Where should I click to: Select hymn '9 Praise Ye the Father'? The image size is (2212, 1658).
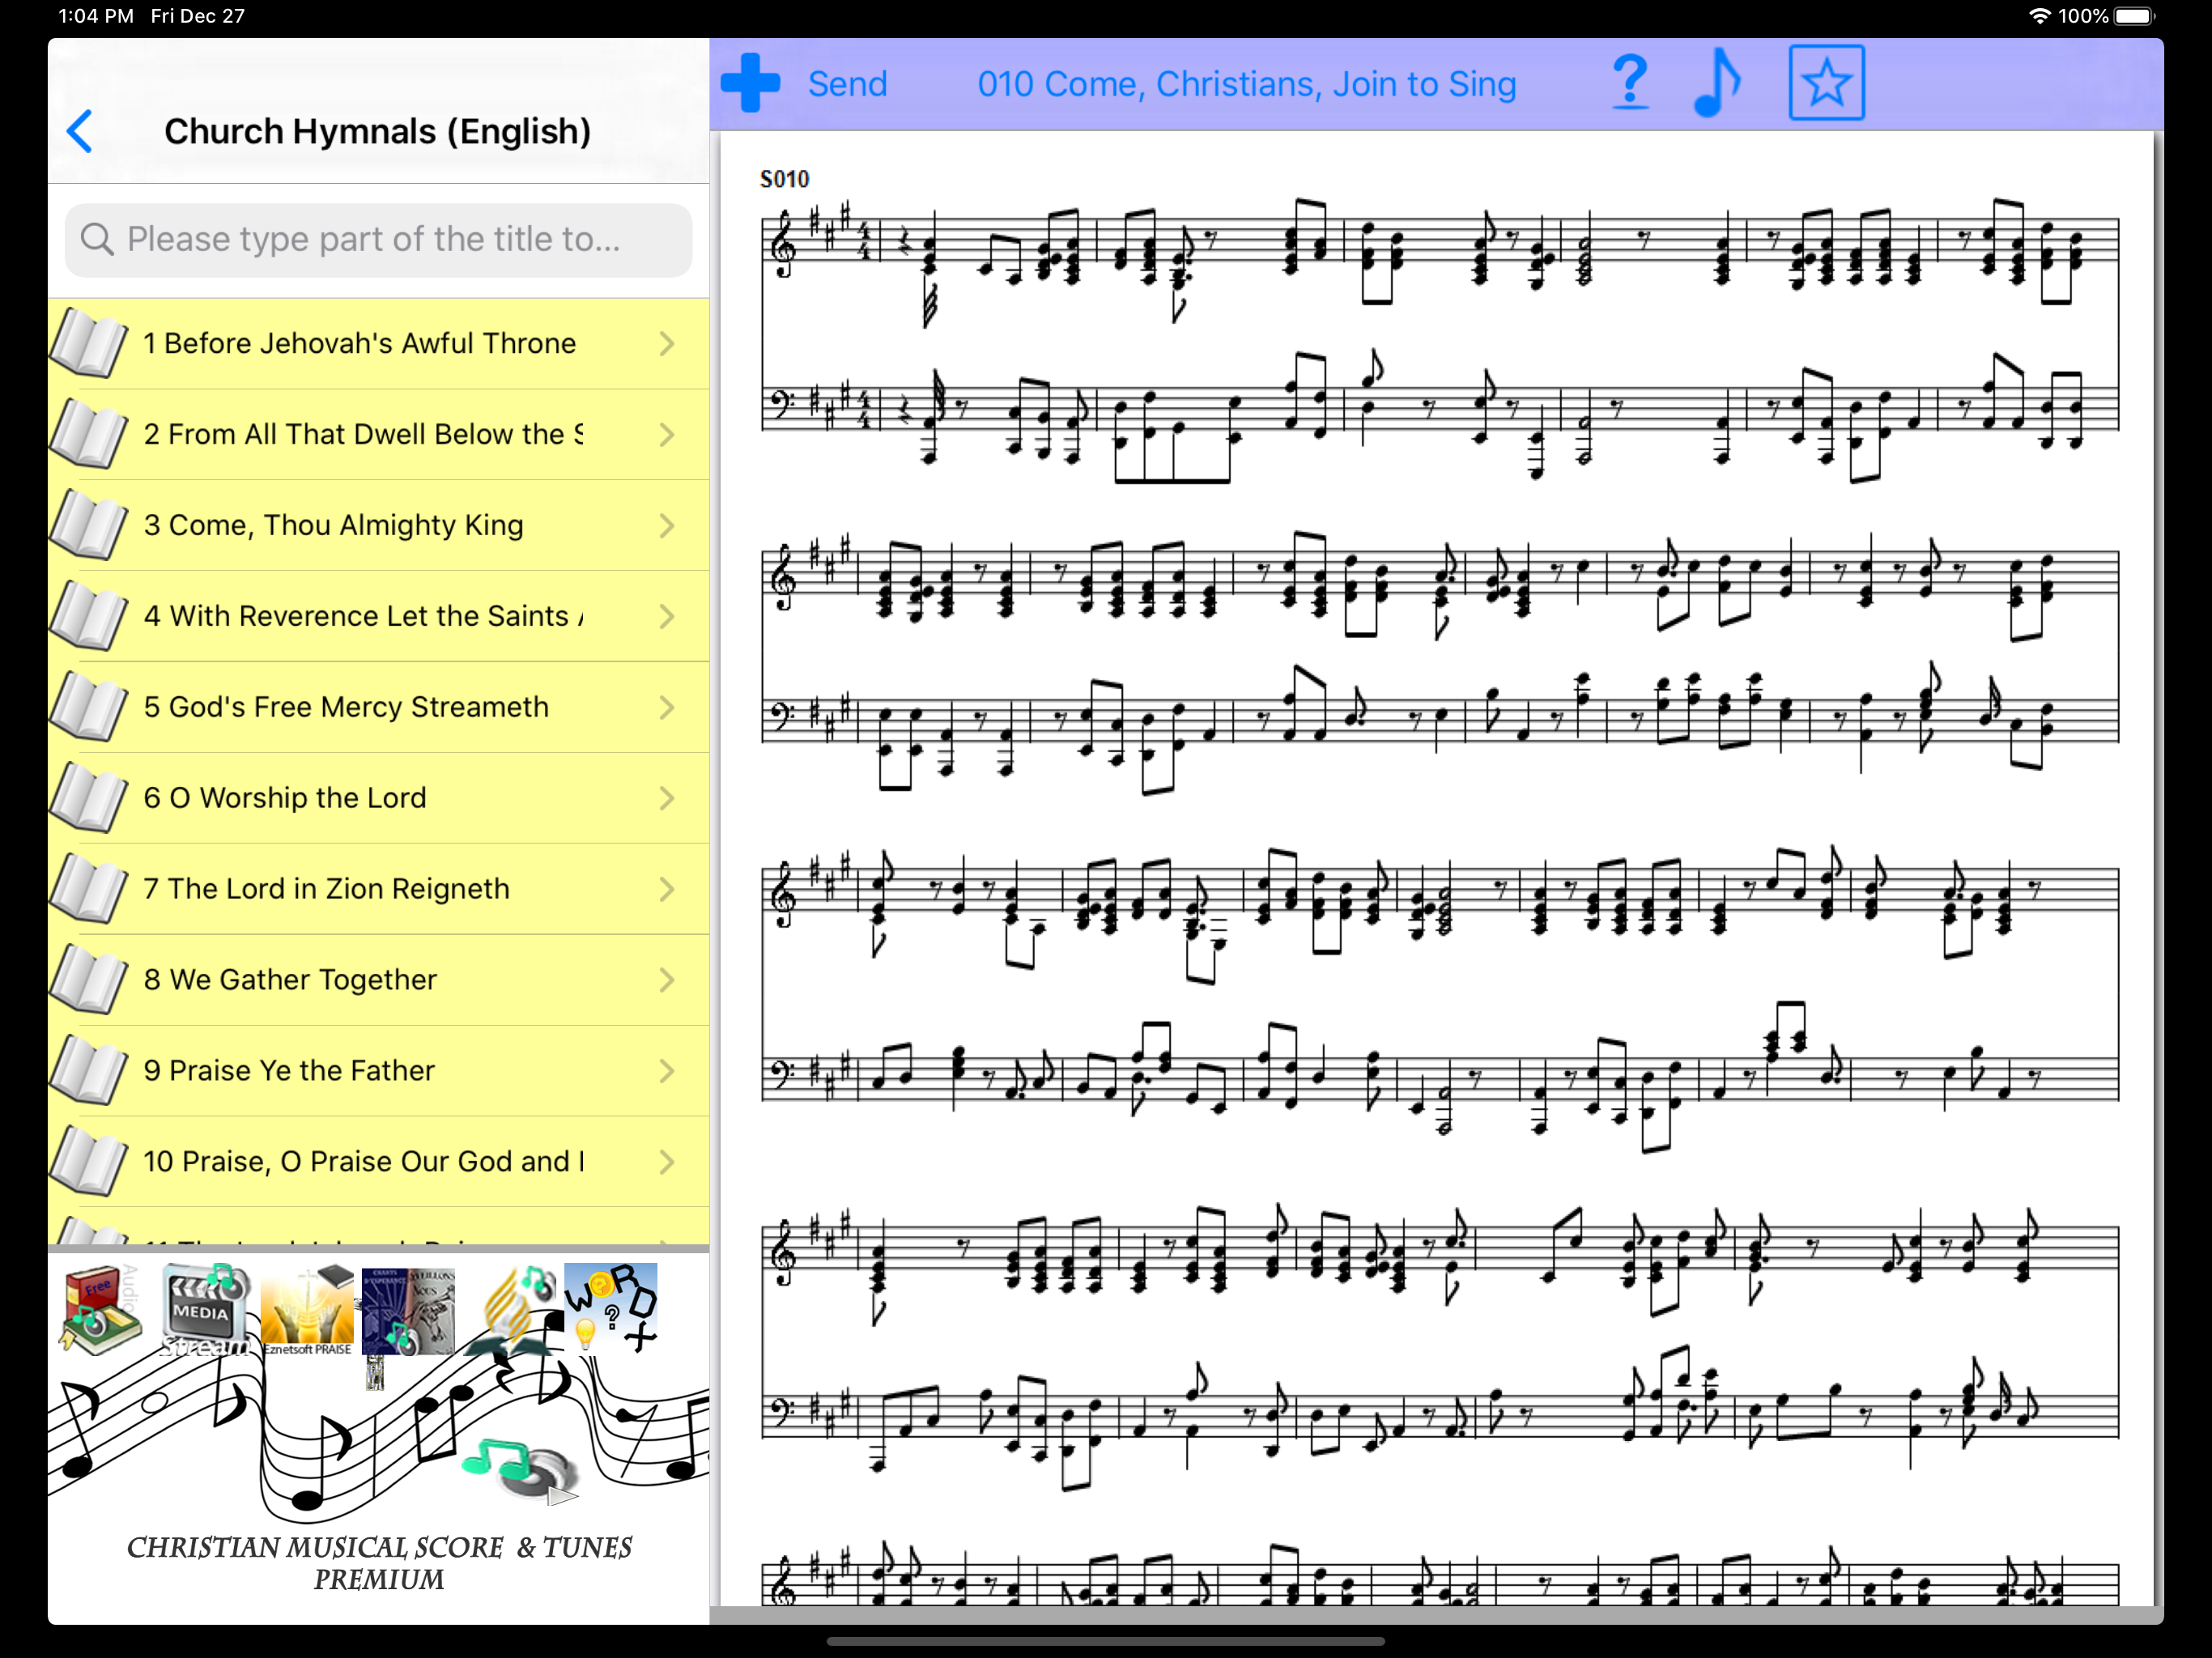click(x=379, y=1071)
